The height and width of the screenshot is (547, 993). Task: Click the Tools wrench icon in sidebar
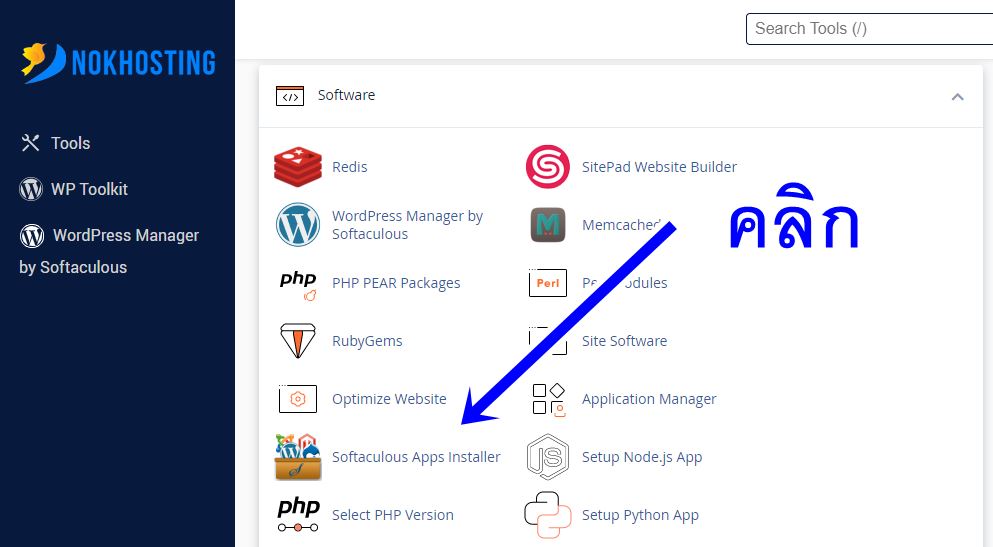30,143
